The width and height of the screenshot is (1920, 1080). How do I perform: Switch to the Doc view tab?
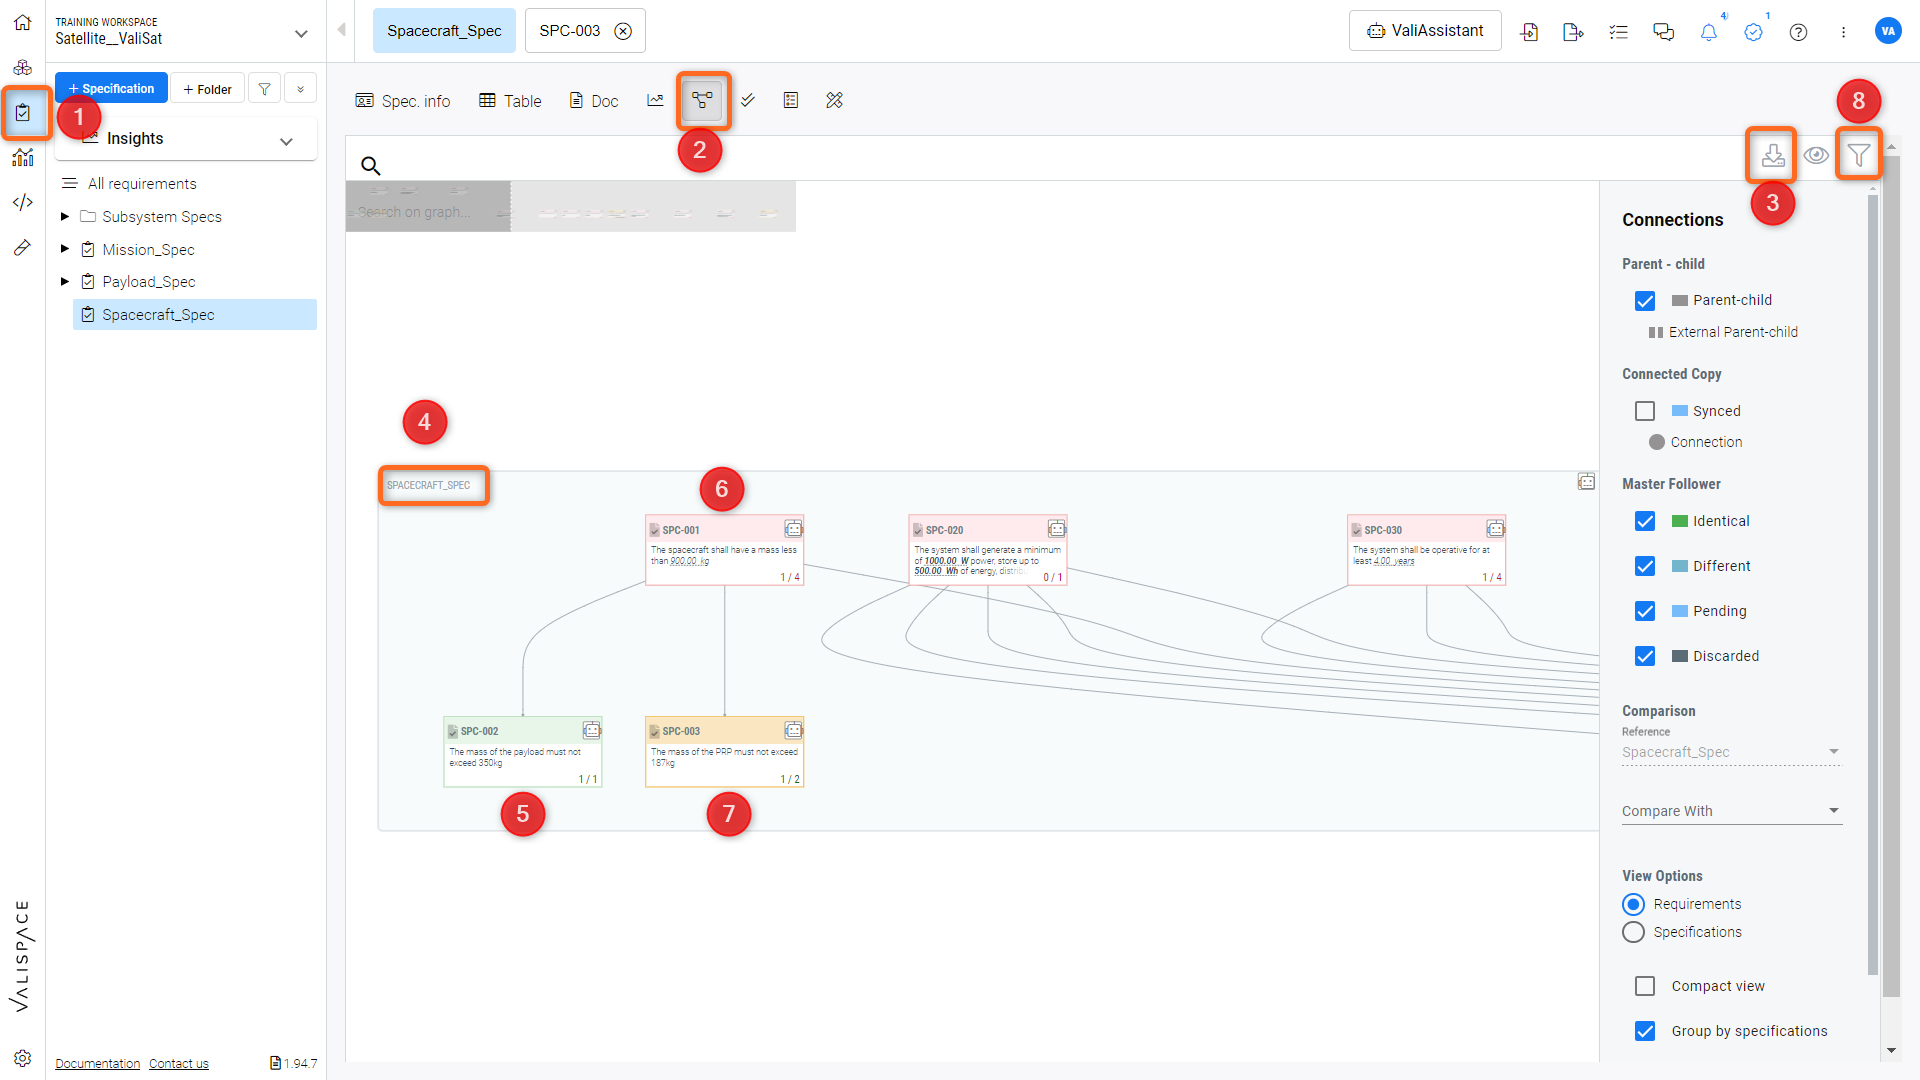(x=594, y=101)
